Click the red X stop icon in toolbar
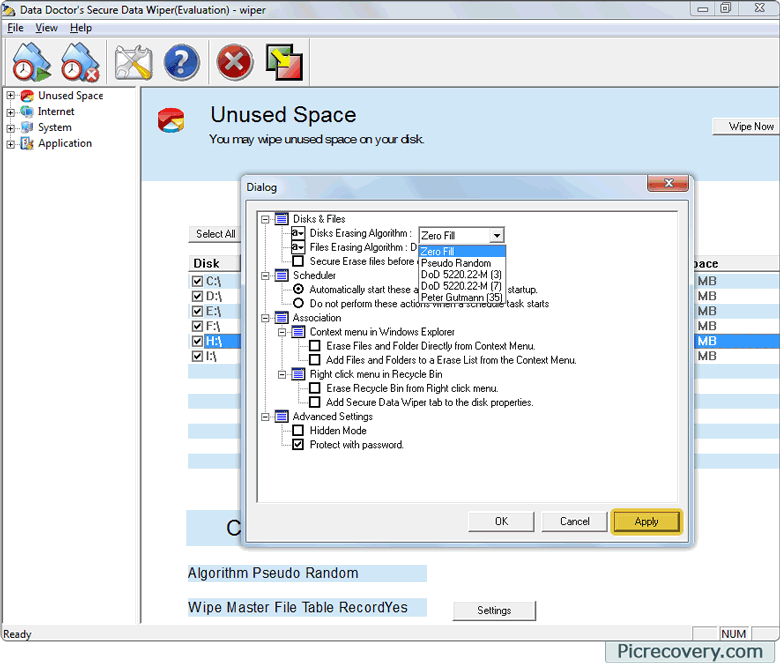Viewport: 780px width, 663px height. coord(234,62)
